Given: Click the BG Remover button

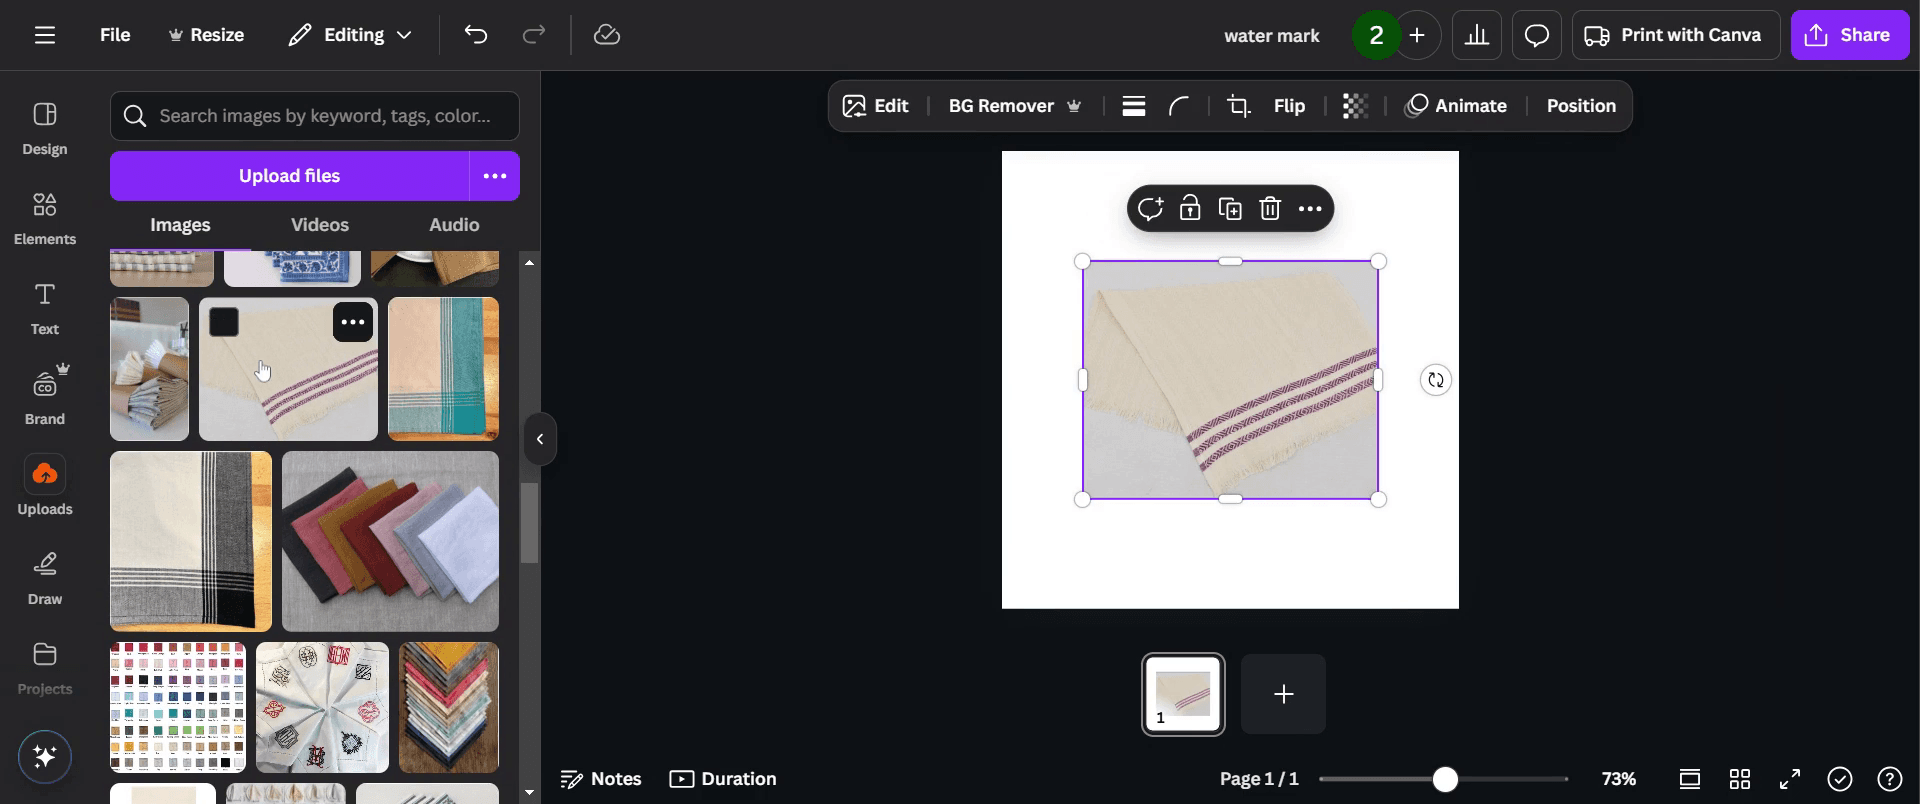Looking at the screenshot, I should click(1015, 106).
